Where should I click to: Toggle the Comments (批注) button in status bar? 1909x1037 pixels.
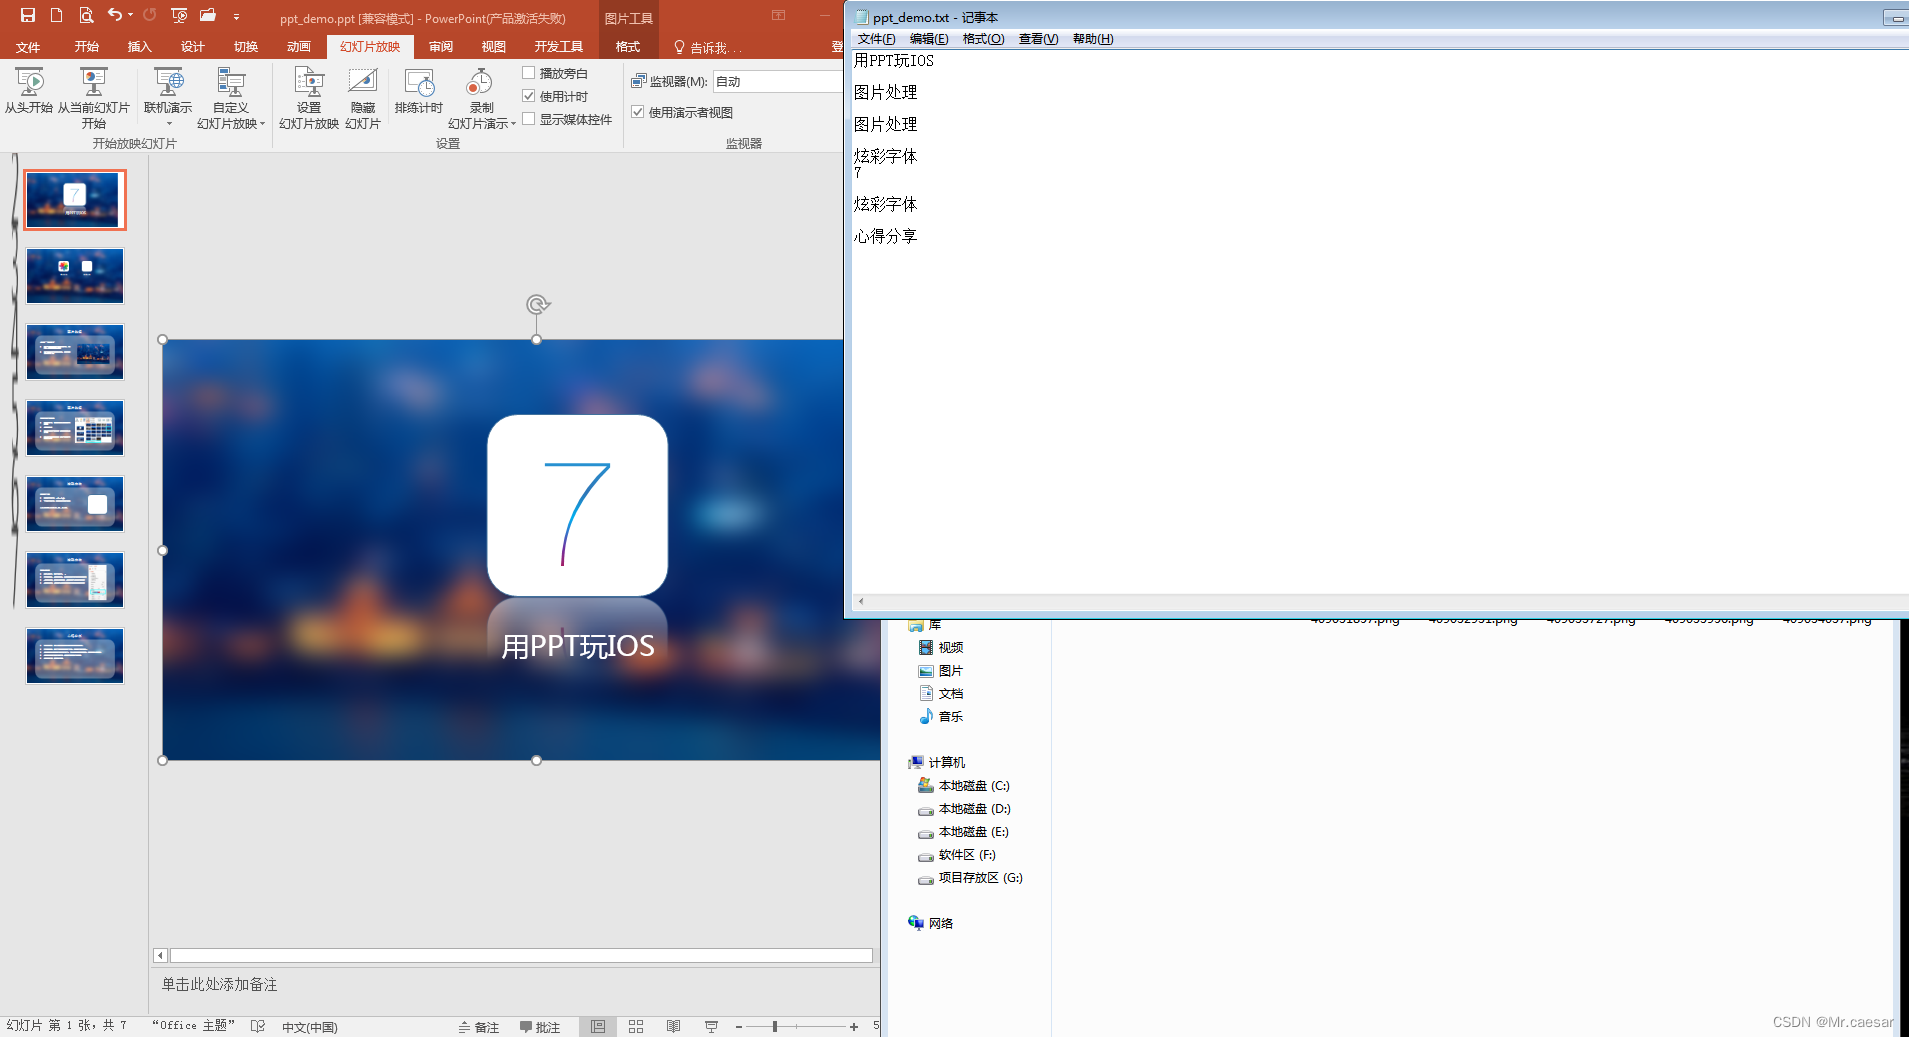click(540, 1027)
